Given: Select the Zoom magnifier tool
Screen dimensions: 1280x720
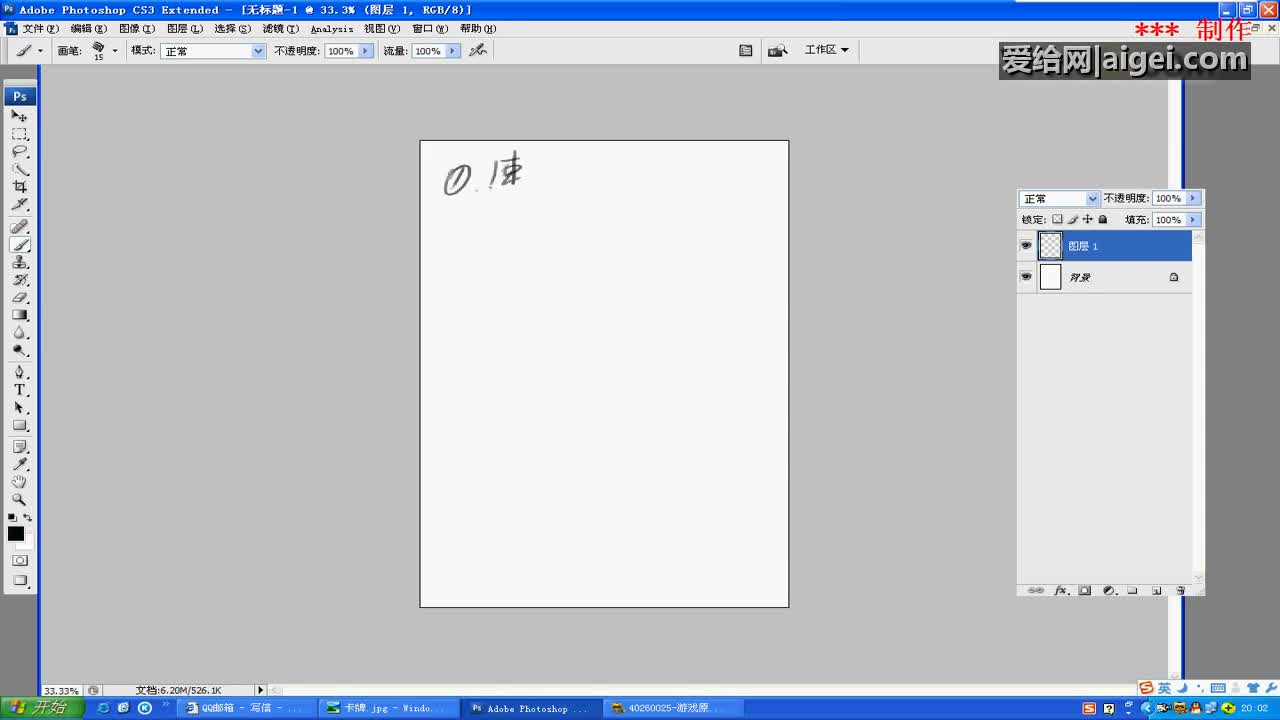Looking at the screenshot, I should coord(20,499).
